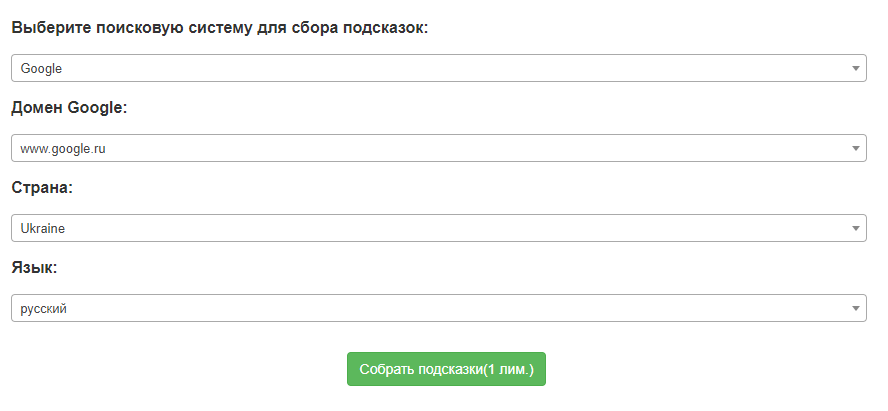Click the 'Выберите поисковую систему' heading label

pos(150,28)
